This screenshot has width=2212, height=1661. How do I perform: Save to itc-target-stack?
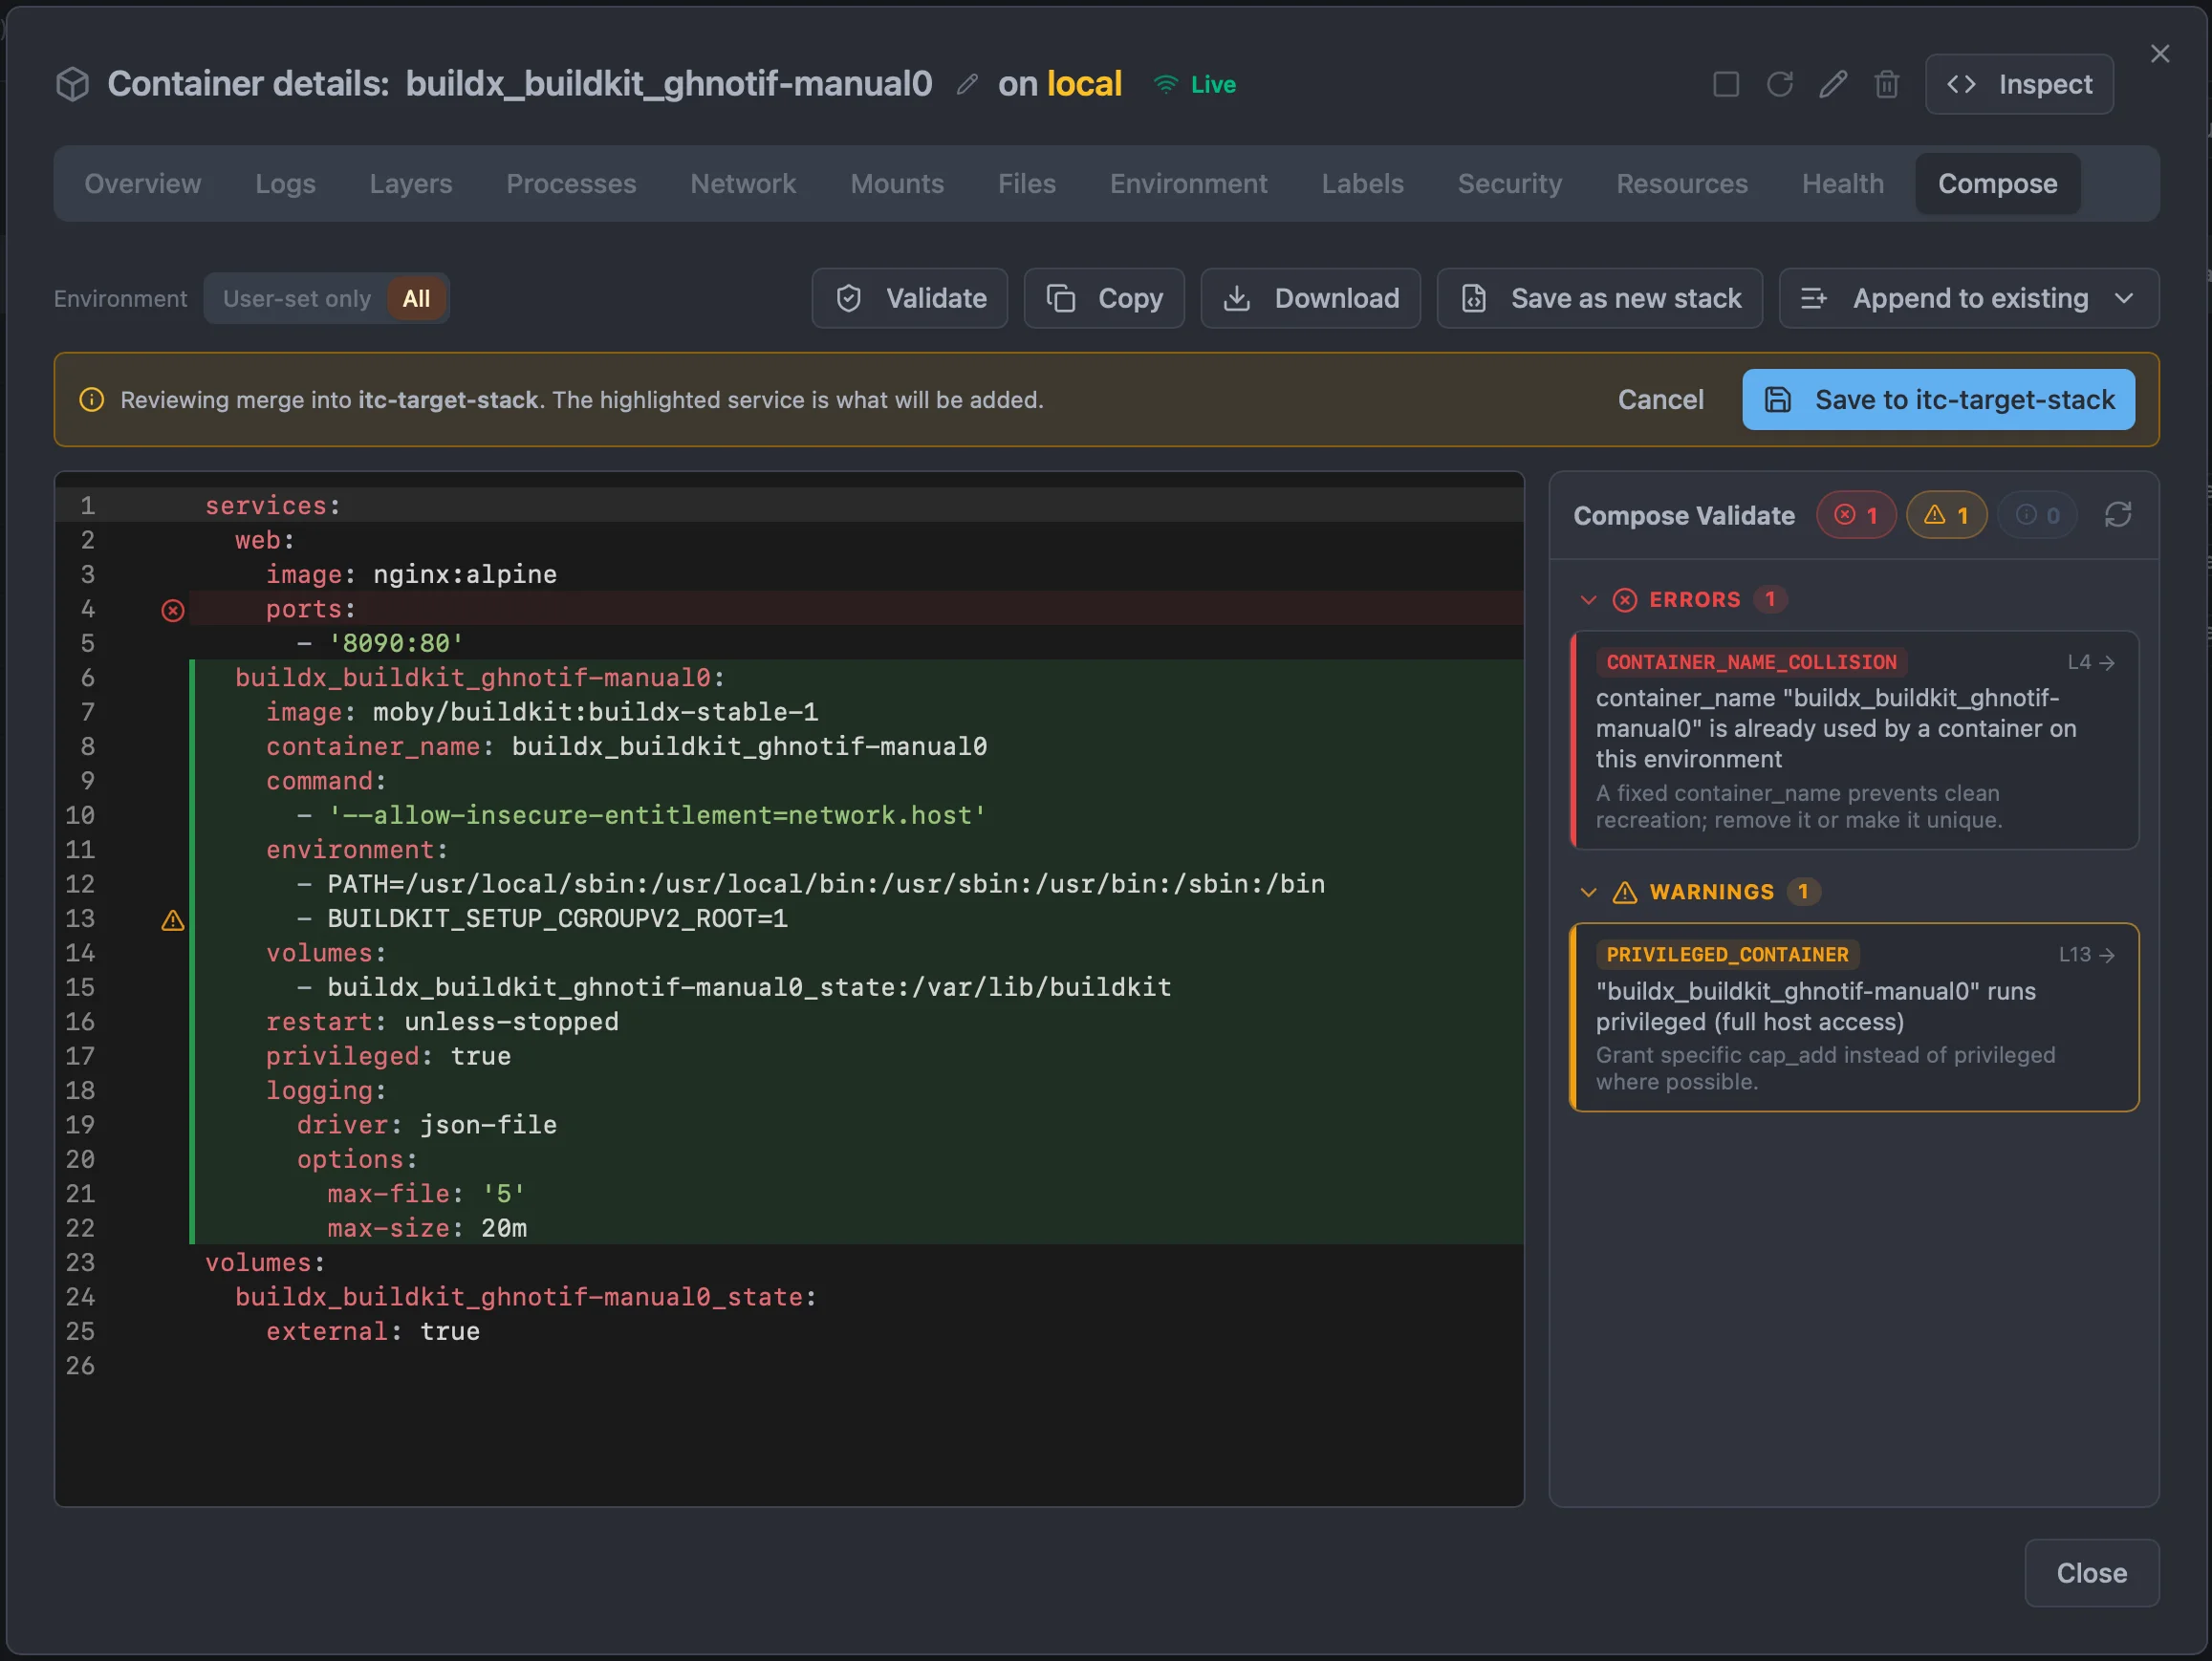click(x=1938, y=400)
